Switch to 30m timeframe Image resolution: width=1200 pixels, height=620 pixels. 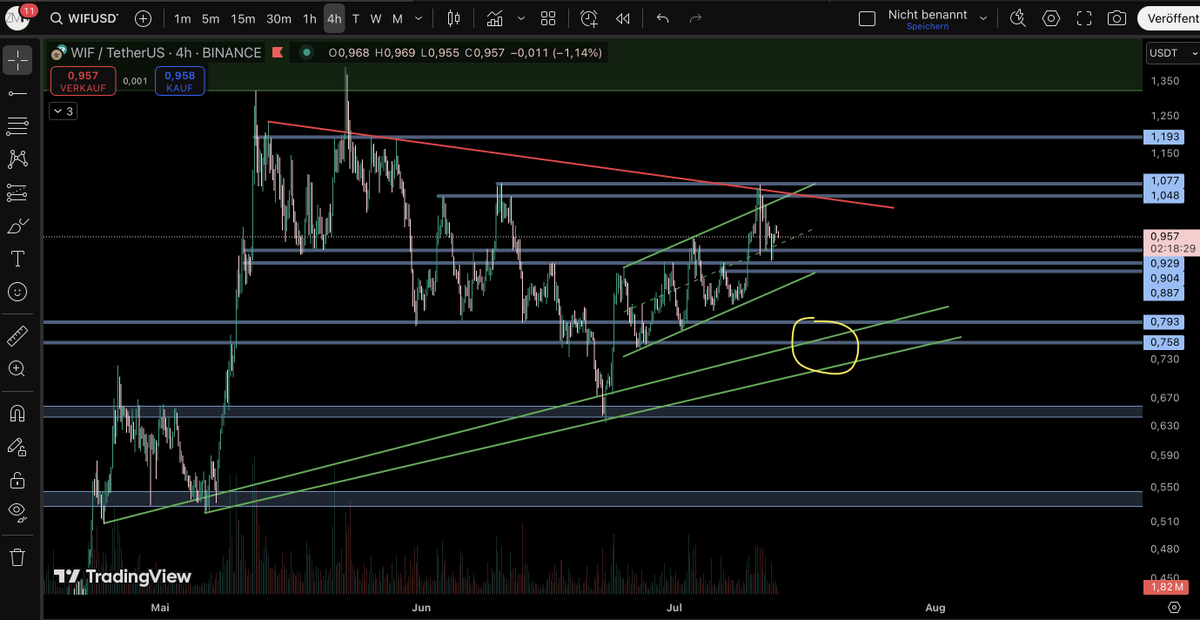click(279, 18)
